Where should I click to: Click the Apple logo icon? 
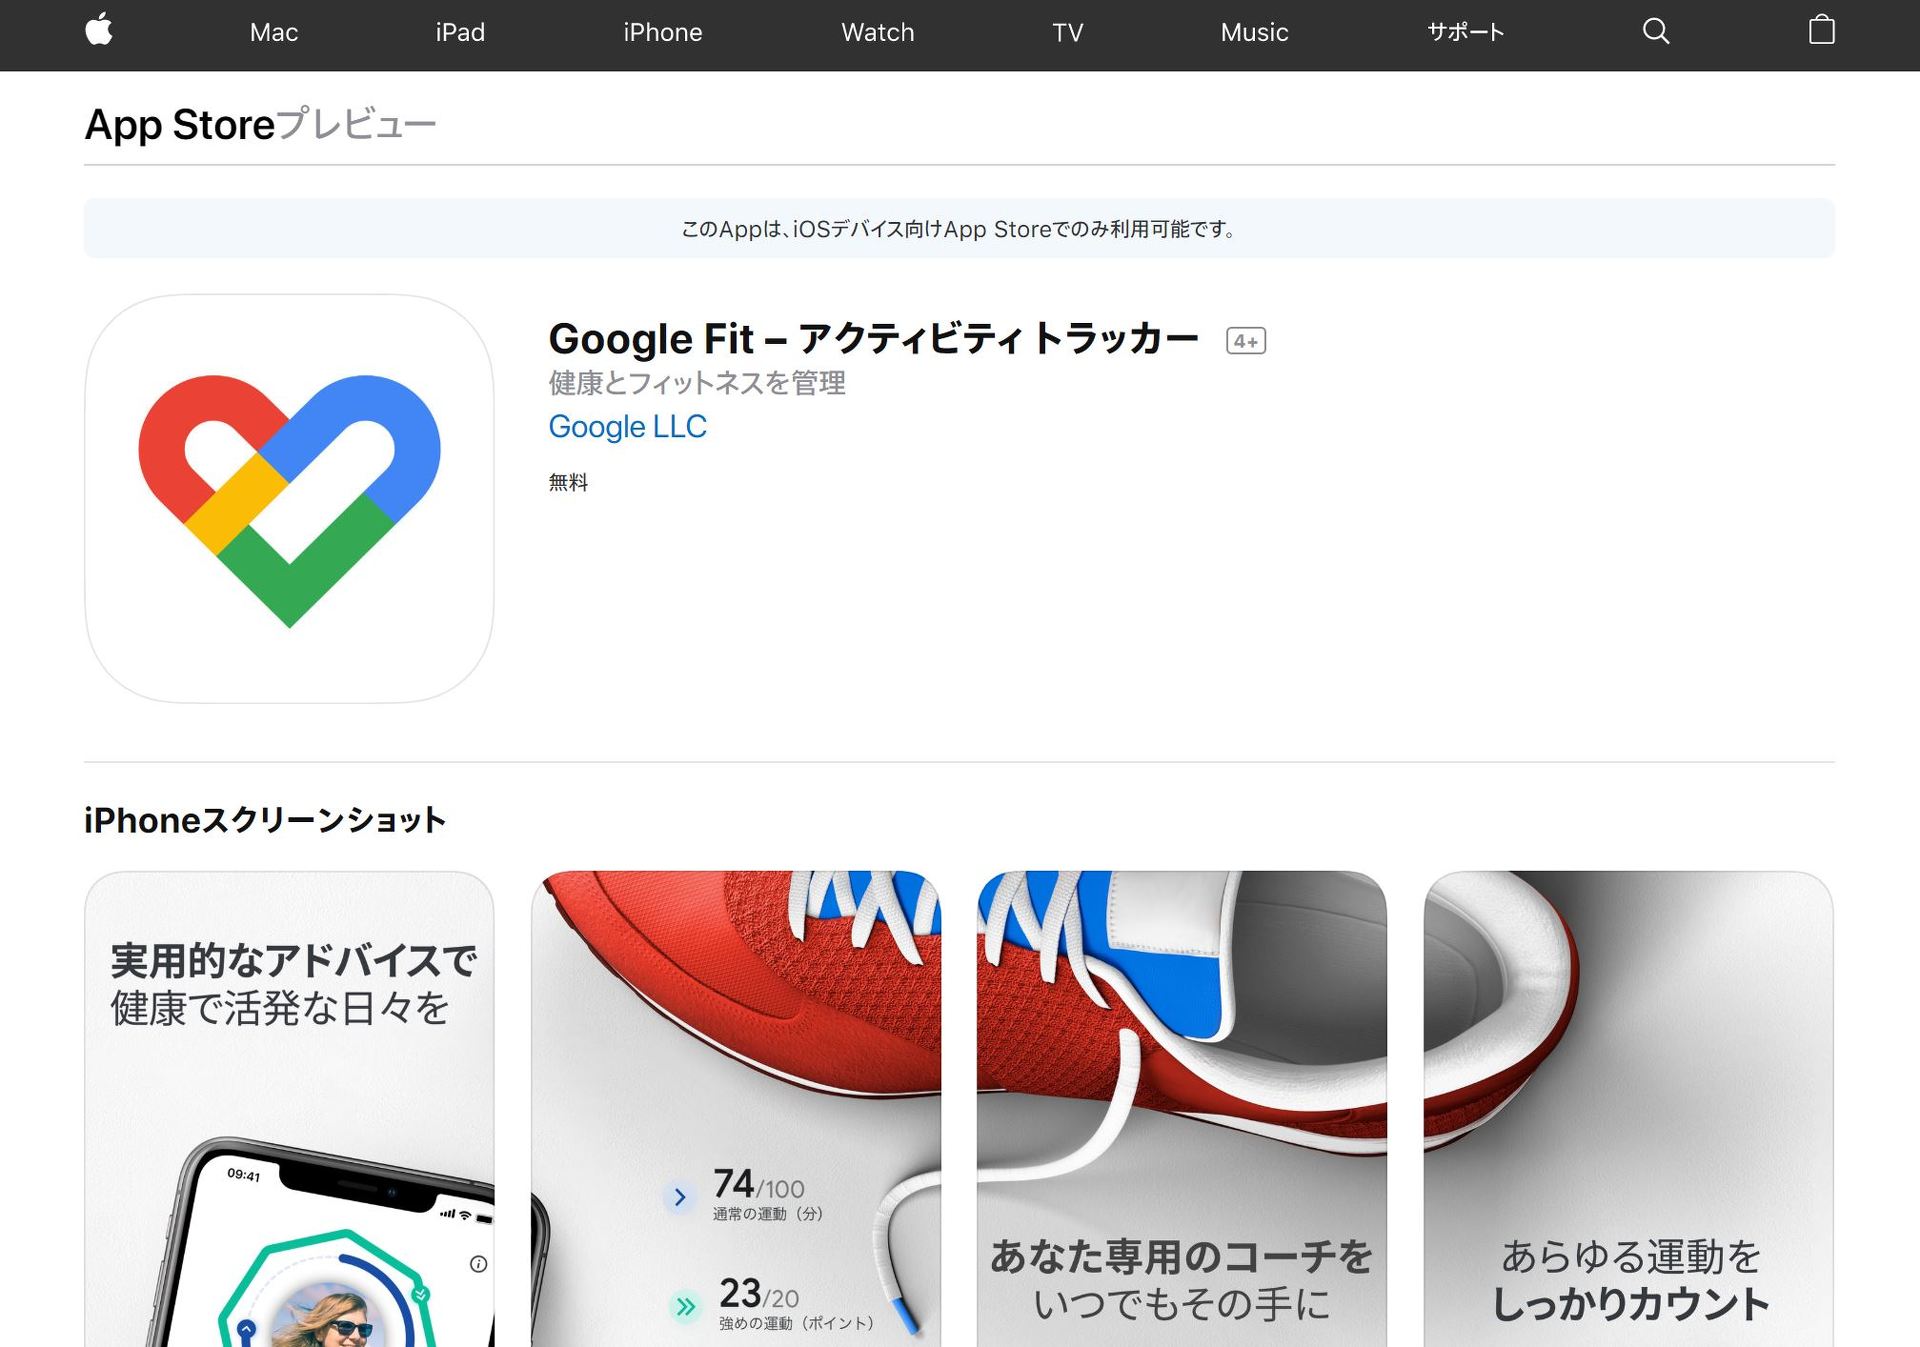[x=99, y=31]
